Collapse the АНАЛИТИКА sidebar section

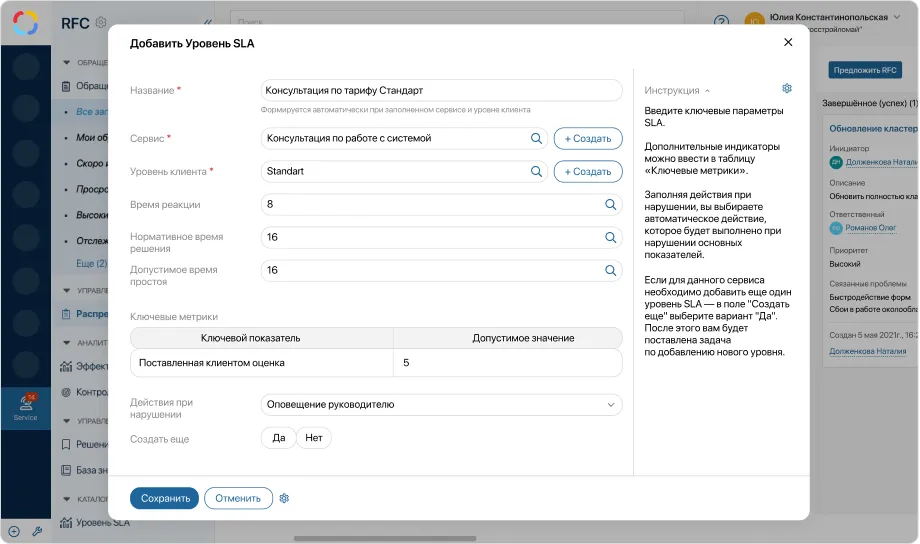66,342
